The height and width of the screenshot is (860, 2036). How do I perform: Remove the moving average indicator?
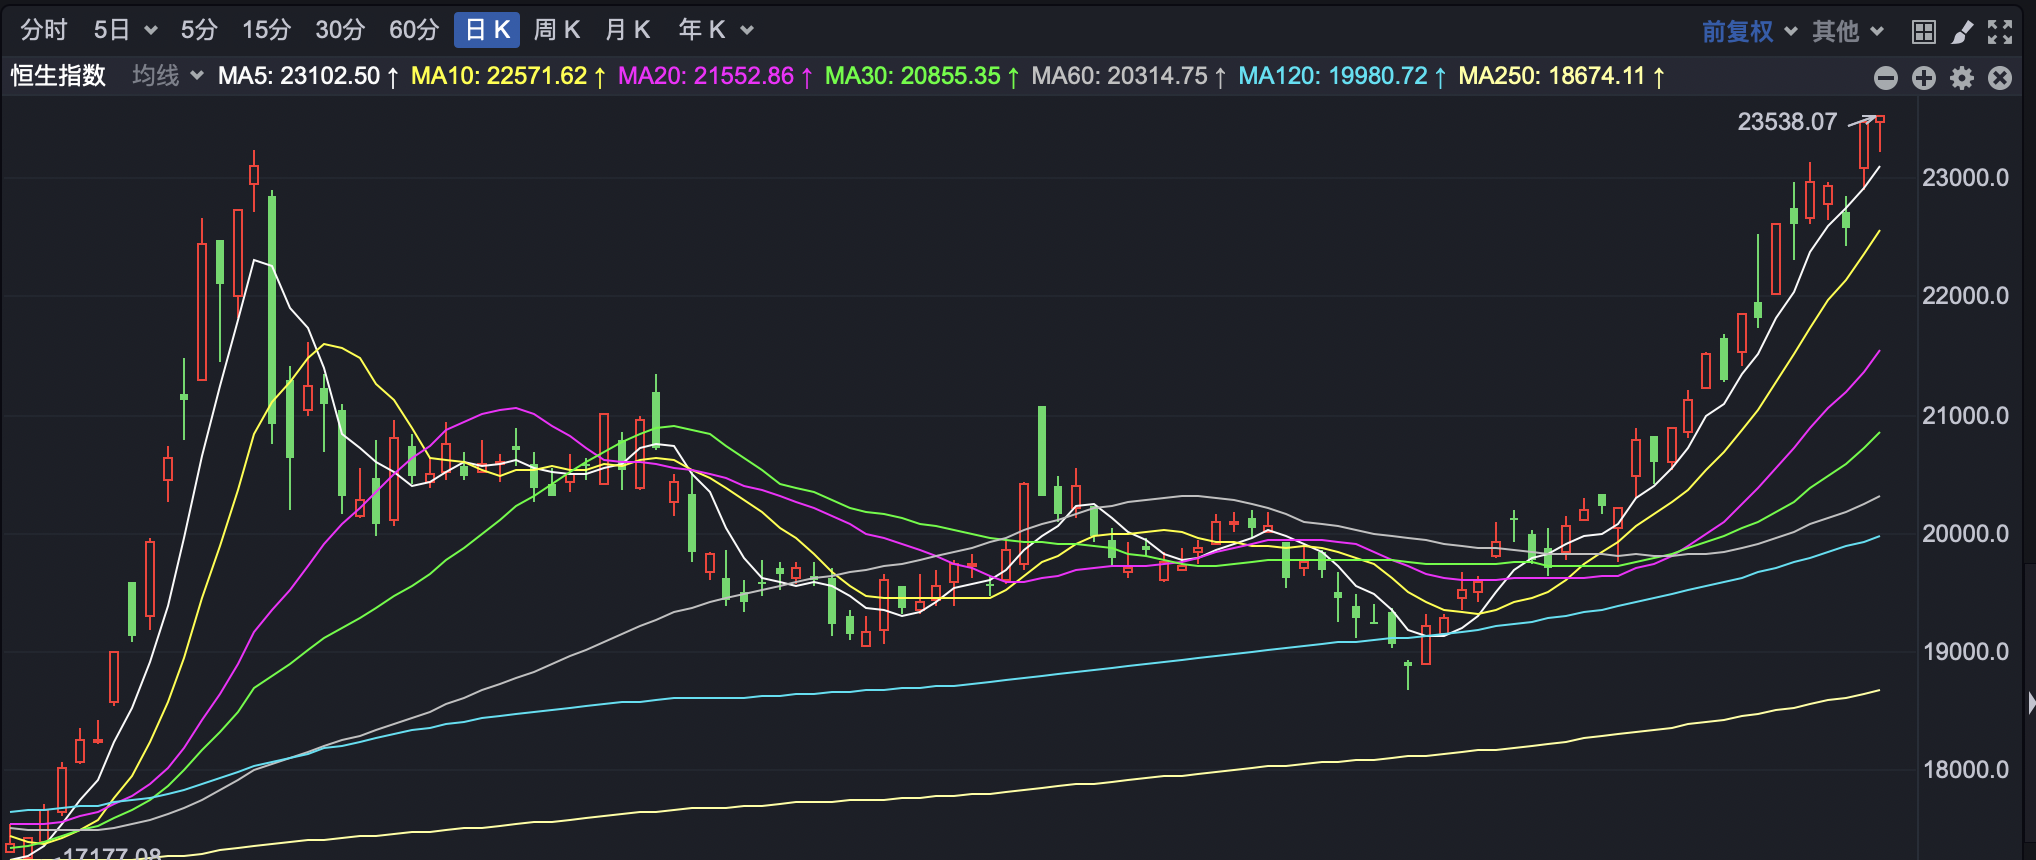click(x=2000, y=78)
